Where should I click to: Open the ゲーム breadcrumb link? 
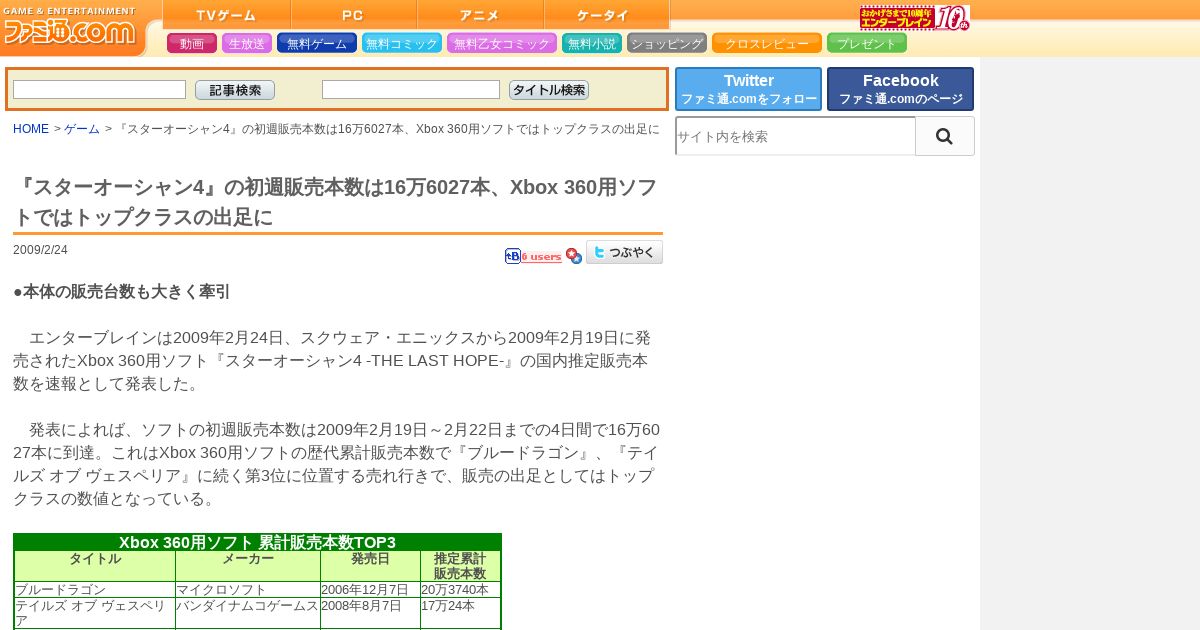tap(82, 129)
